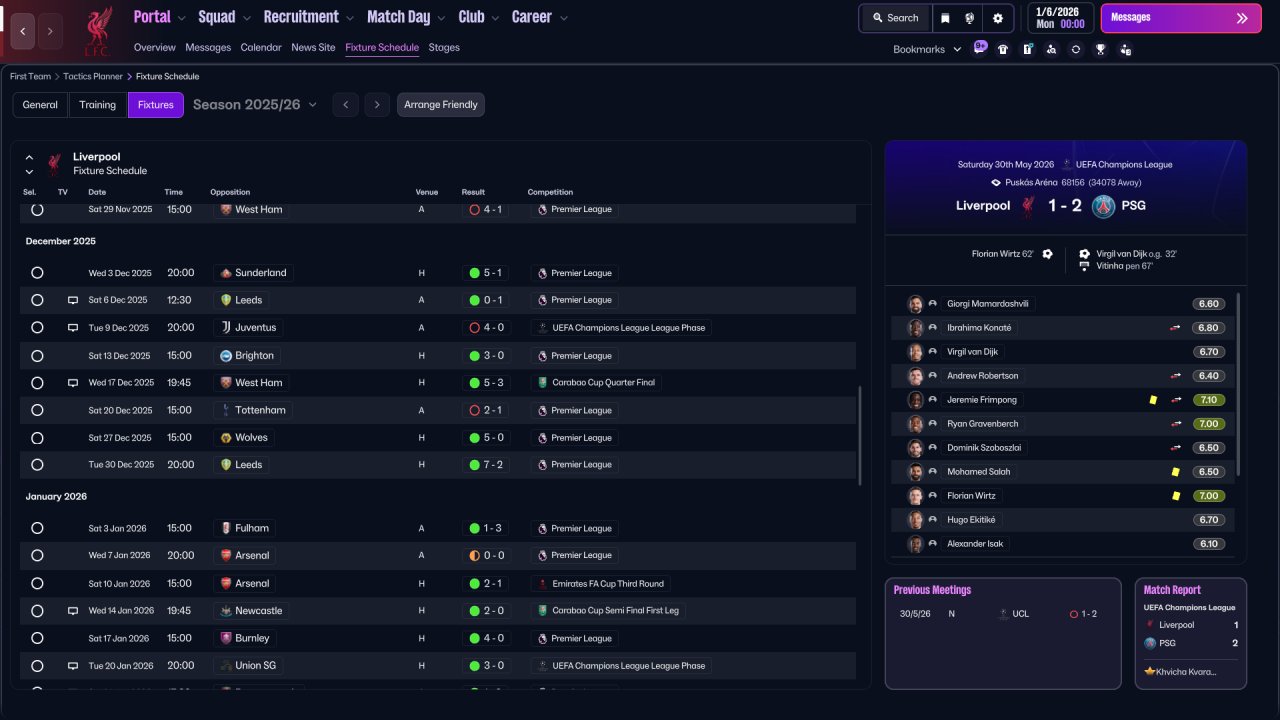Screen dimensions: 1280x720
Task: Select the Brighton 13 Dec fixture radio button
Action: click(37, 356)
